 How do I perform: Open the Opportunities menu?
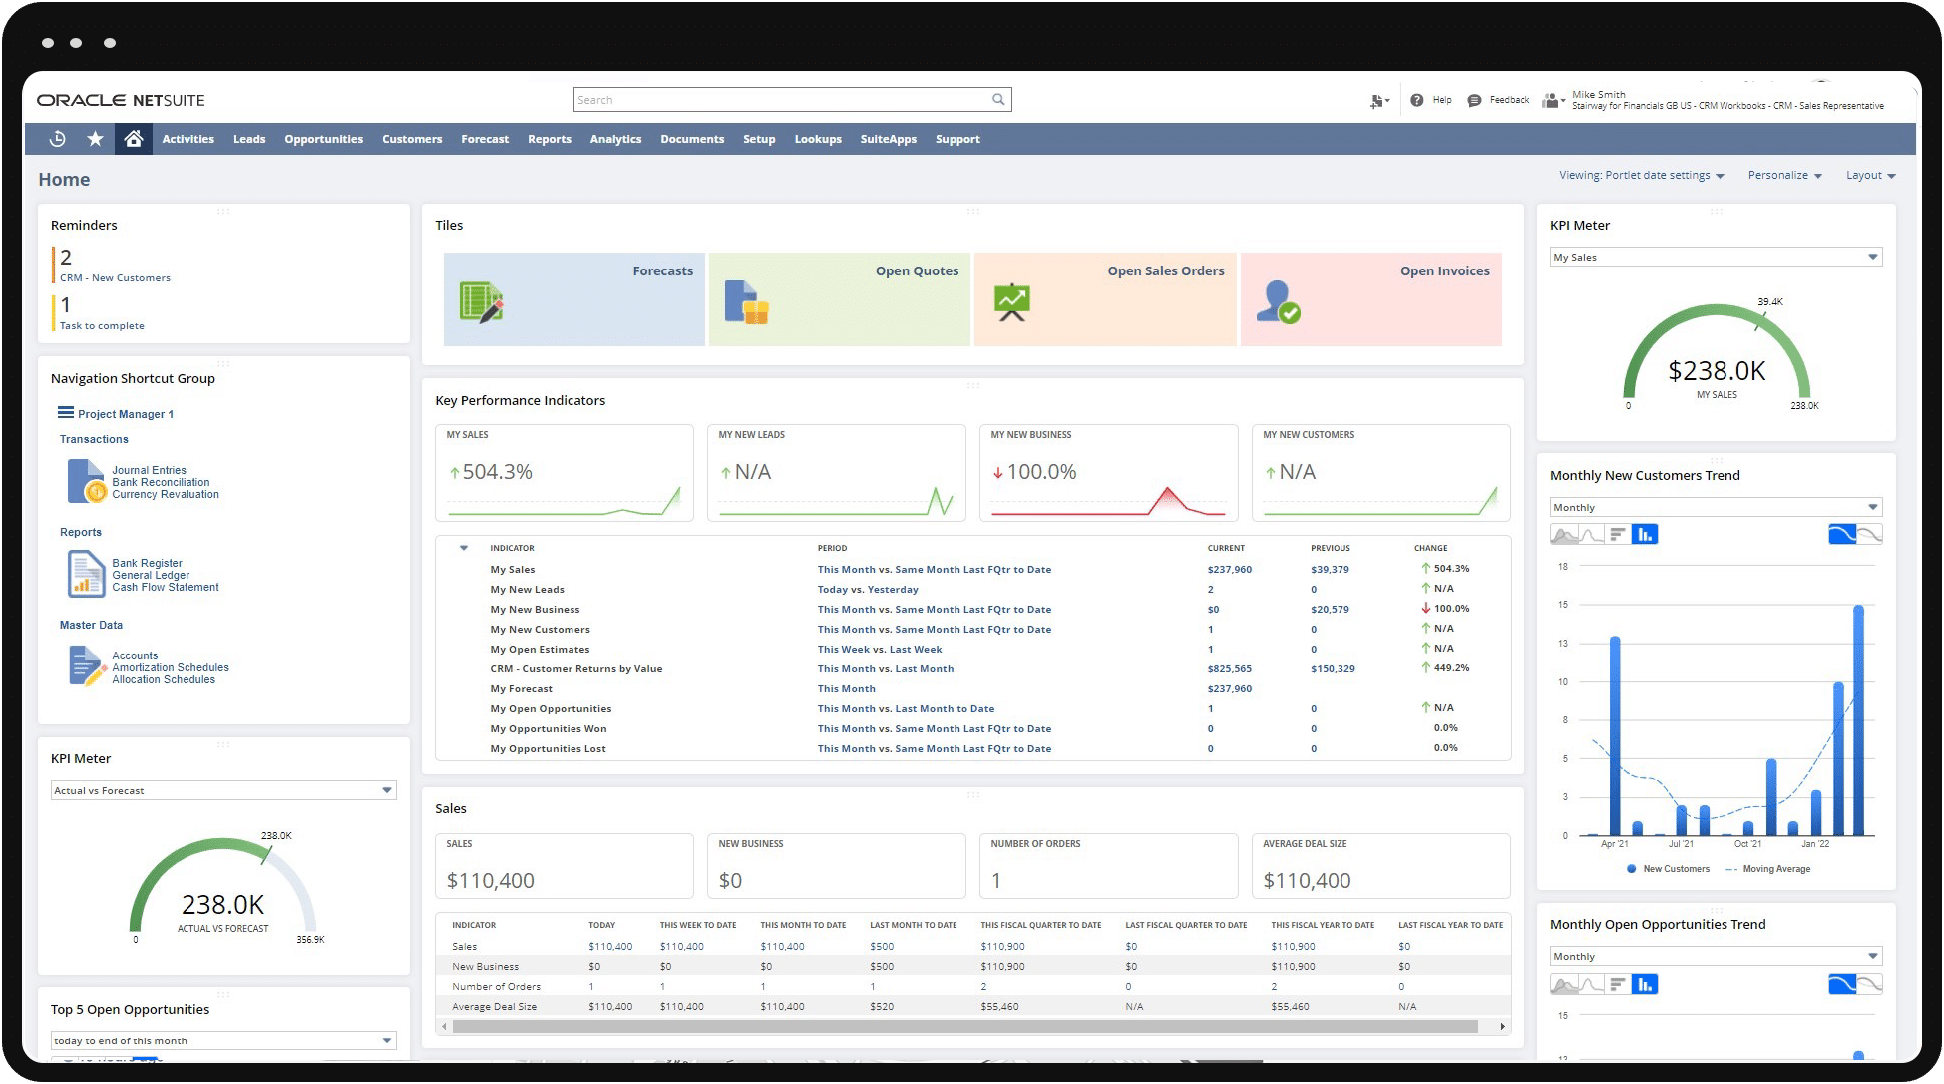(x=323, y=140)
